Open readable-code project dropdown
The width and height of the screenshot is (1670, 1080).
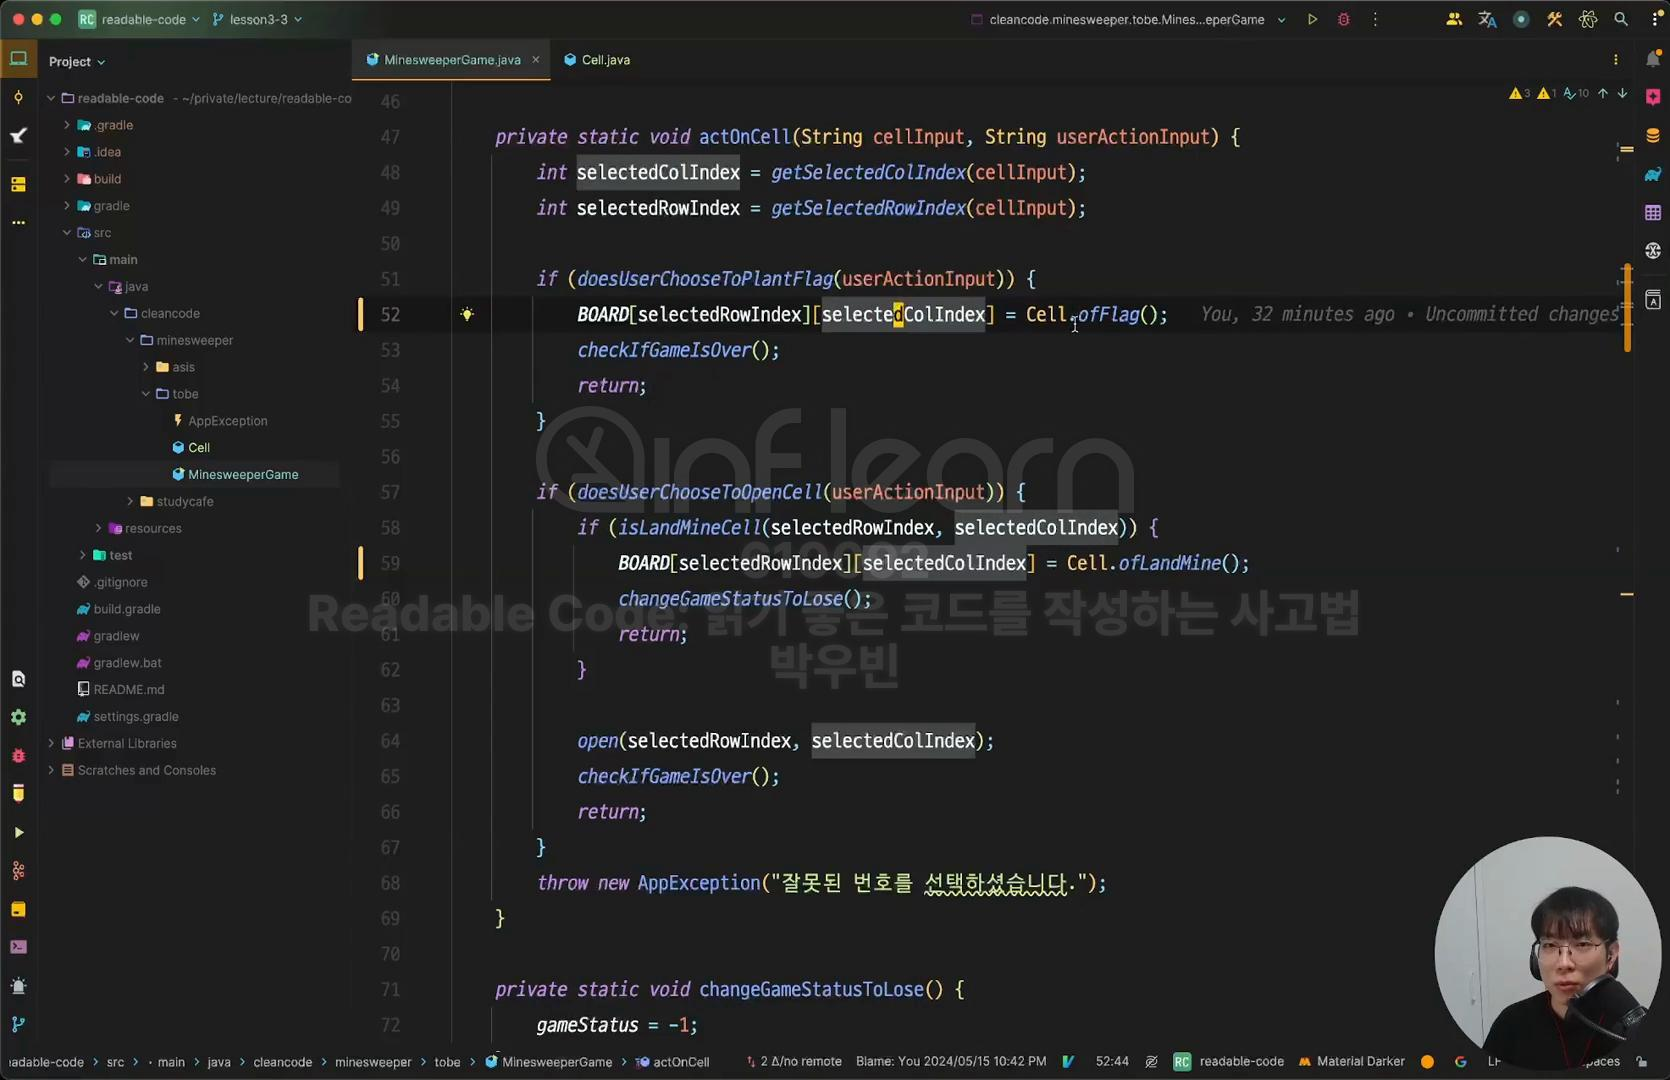[139, 19]
